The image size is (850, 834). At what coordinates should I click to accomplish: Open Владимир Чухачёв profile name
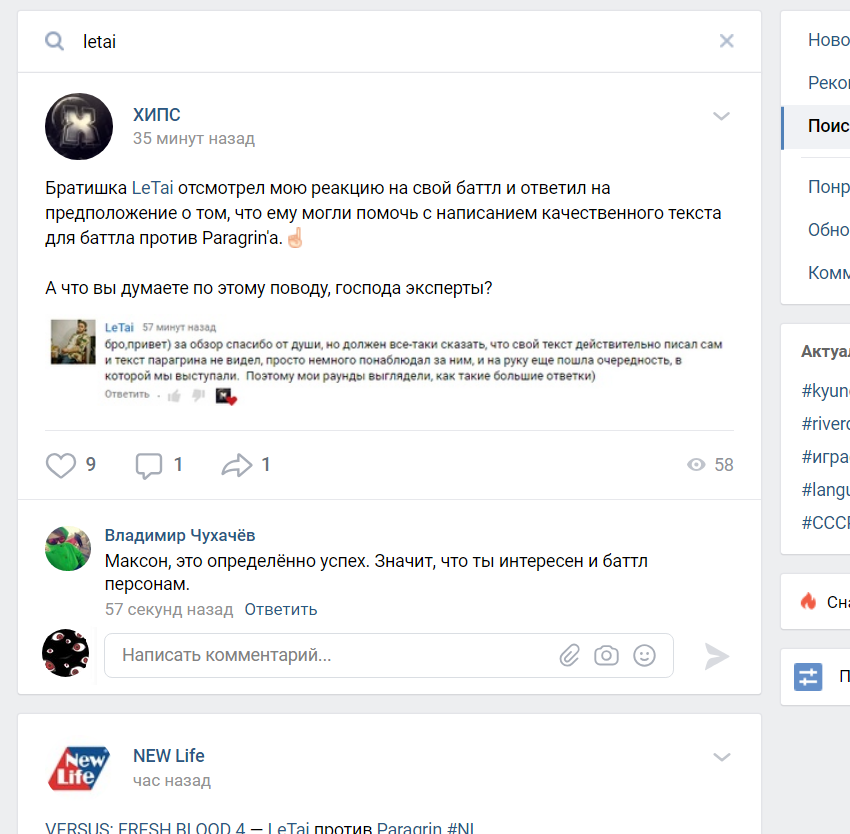180,535
